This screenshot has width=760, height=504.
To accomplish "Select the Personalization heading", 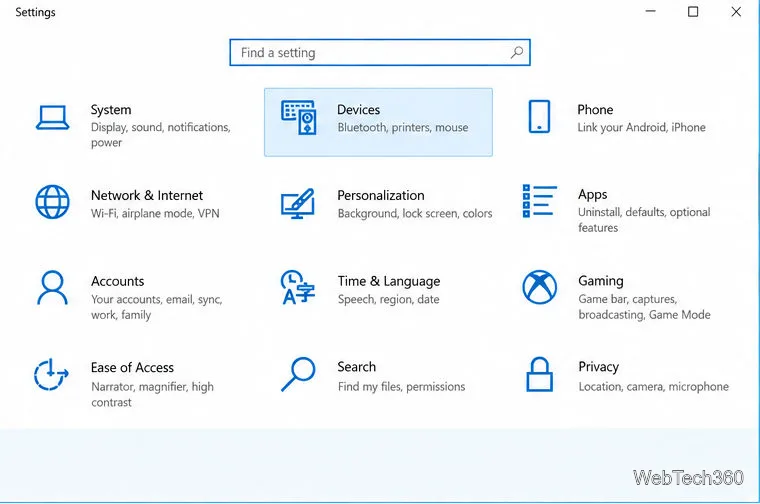I will [381, 195].
